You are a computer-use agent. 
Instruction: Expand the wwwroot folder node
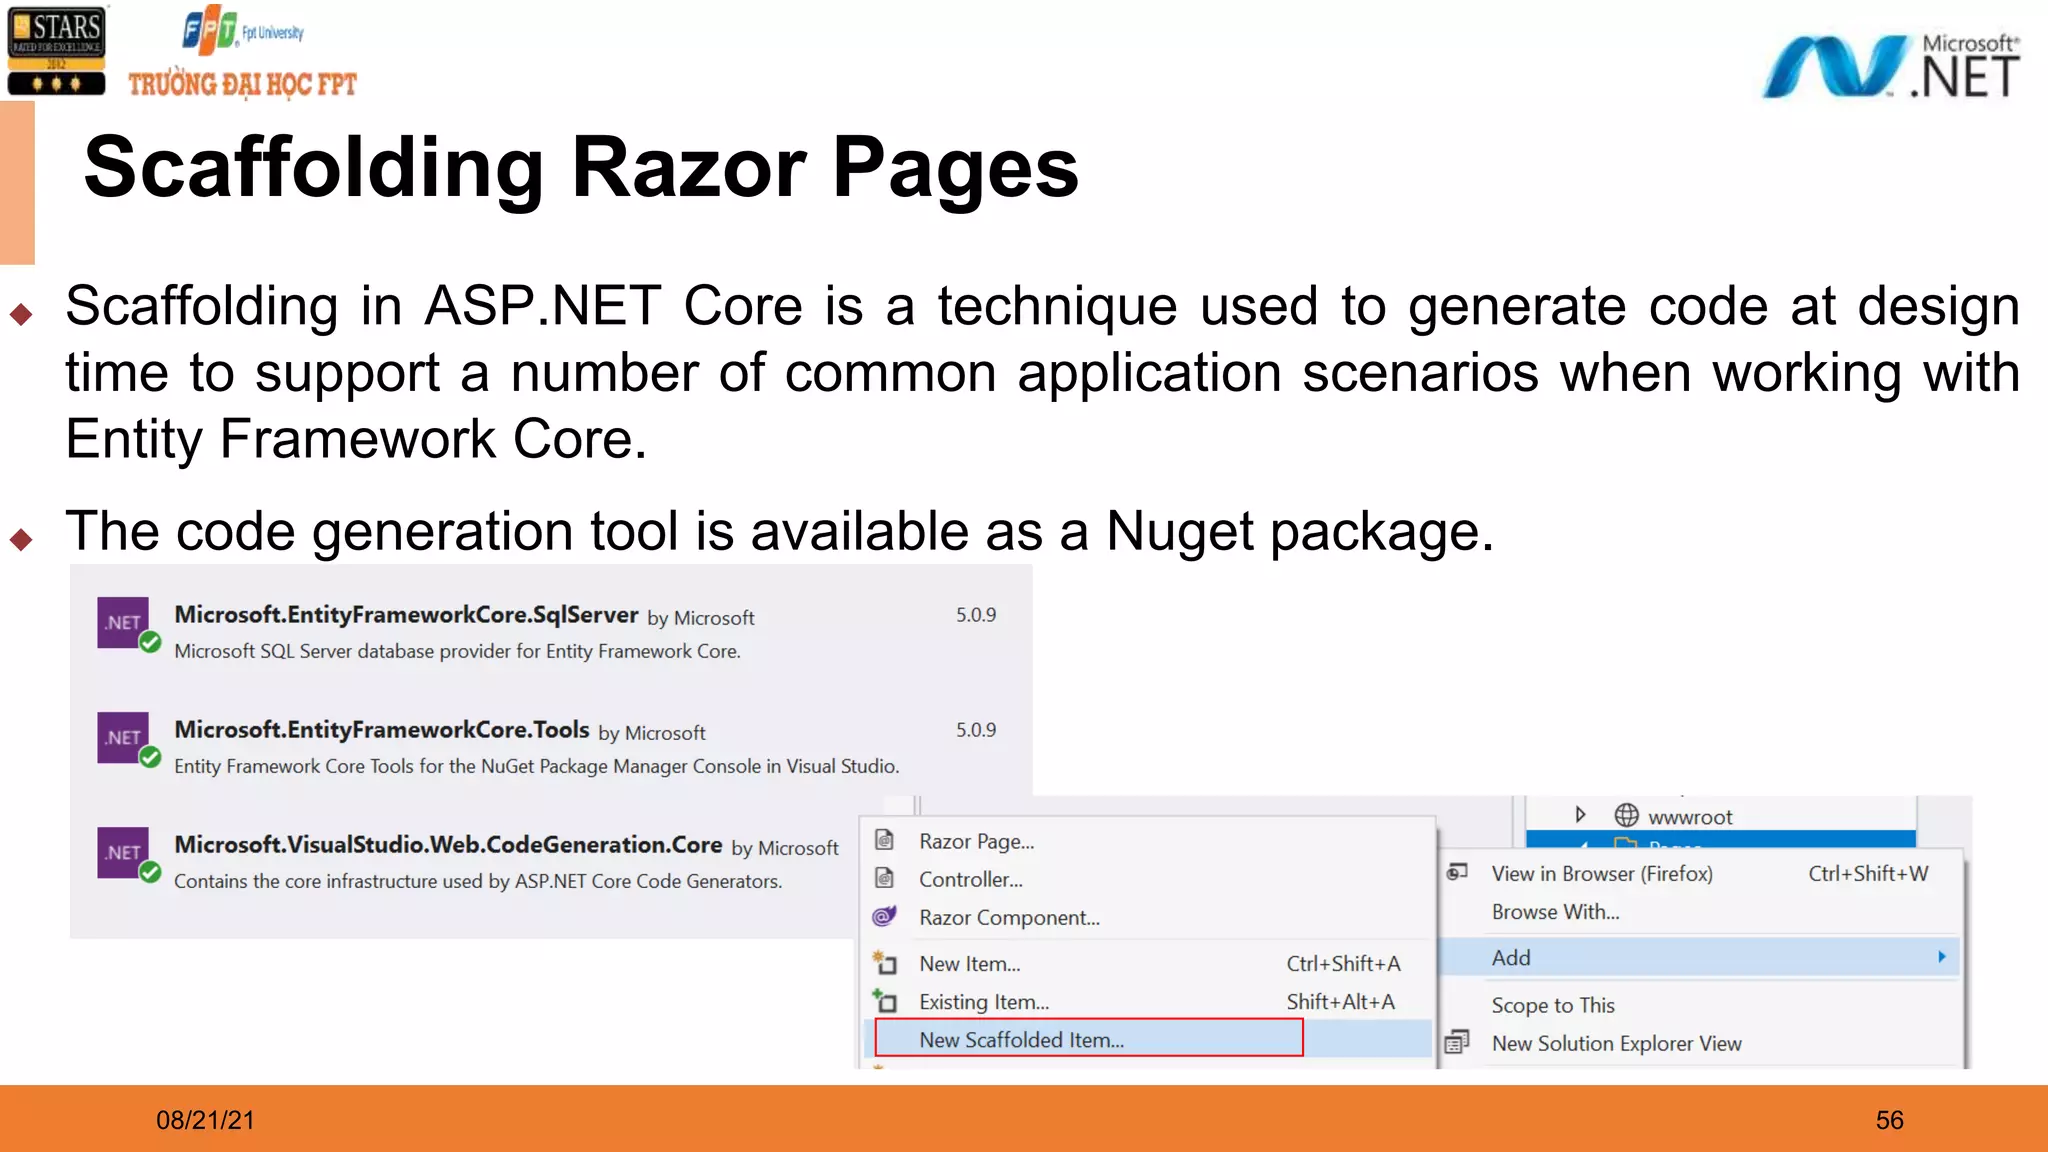[x=1581, y=814]
